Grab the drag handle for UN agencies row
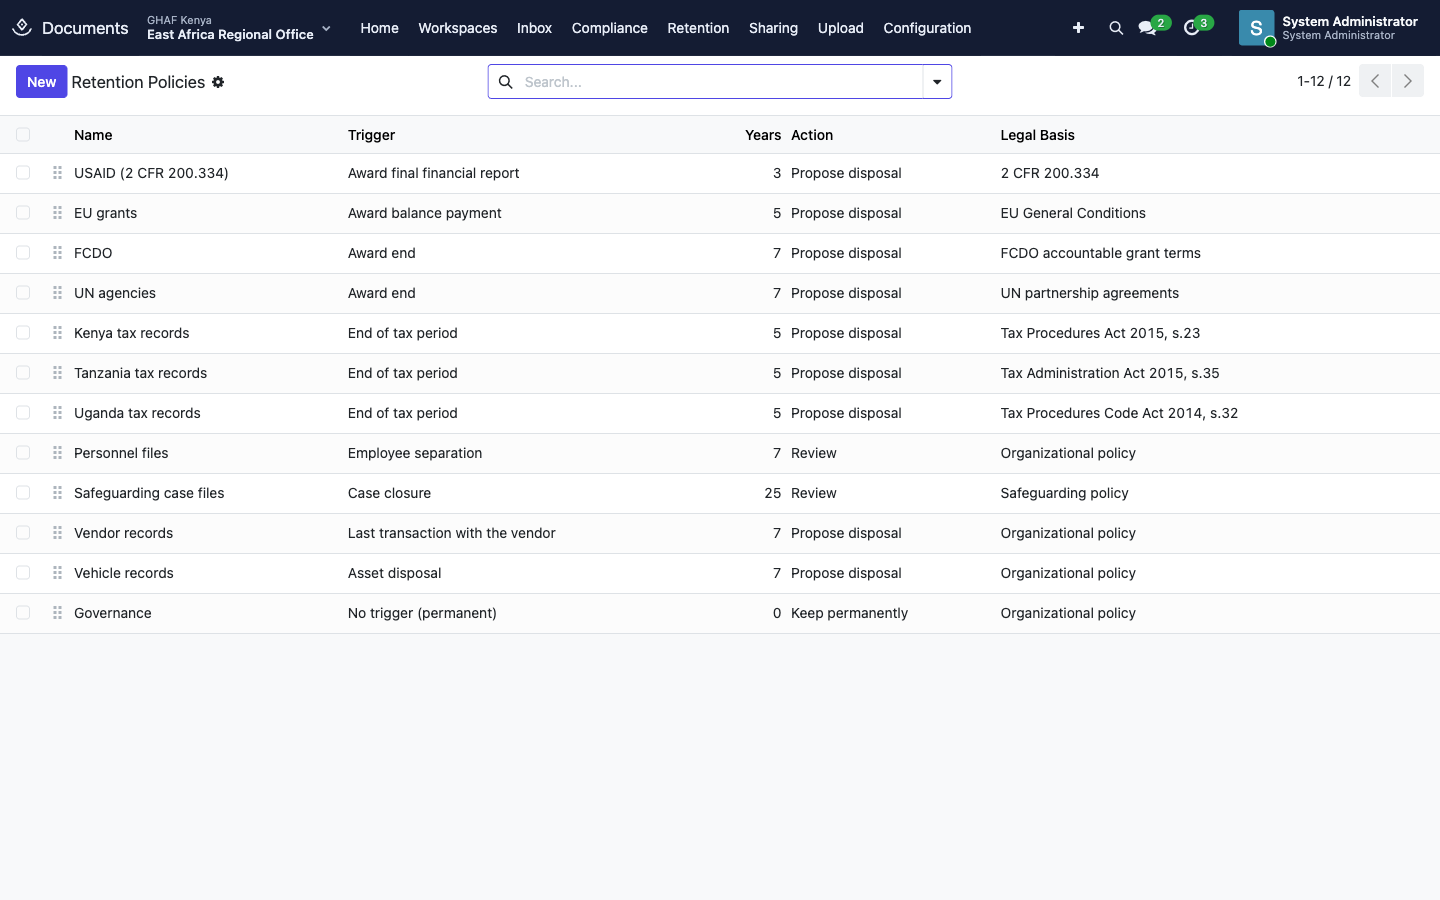This screenshot has width=1440, height=900. point(57,293)
